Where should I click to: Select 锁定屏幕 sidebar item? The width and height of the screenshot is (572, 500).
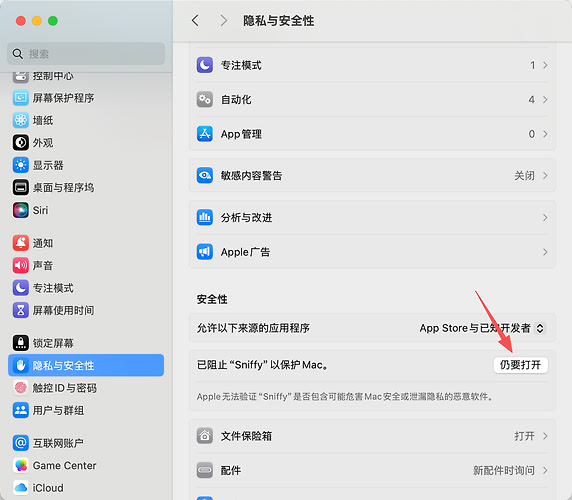pos(86,343)
